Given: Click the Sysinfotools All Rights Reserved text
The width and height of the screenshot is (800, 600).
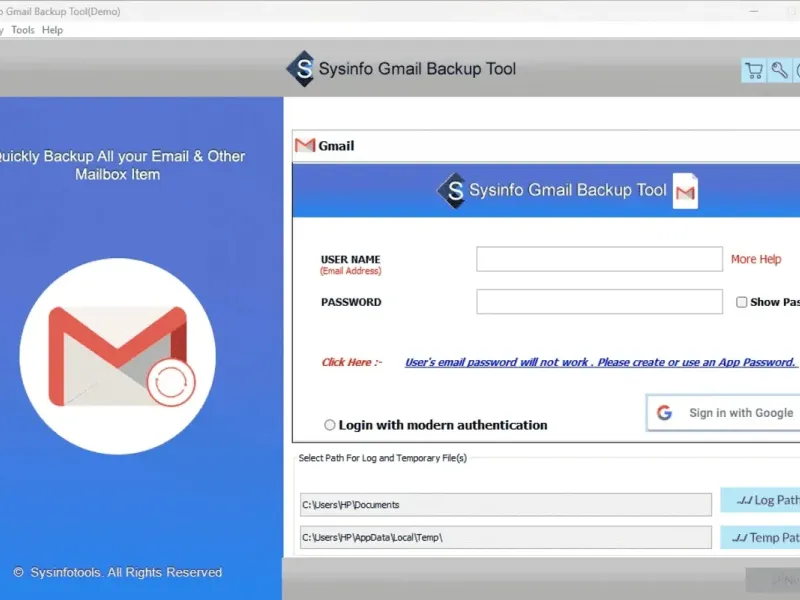Looking at the screenshot, I should pyautogui.click(x=118, y=572).
